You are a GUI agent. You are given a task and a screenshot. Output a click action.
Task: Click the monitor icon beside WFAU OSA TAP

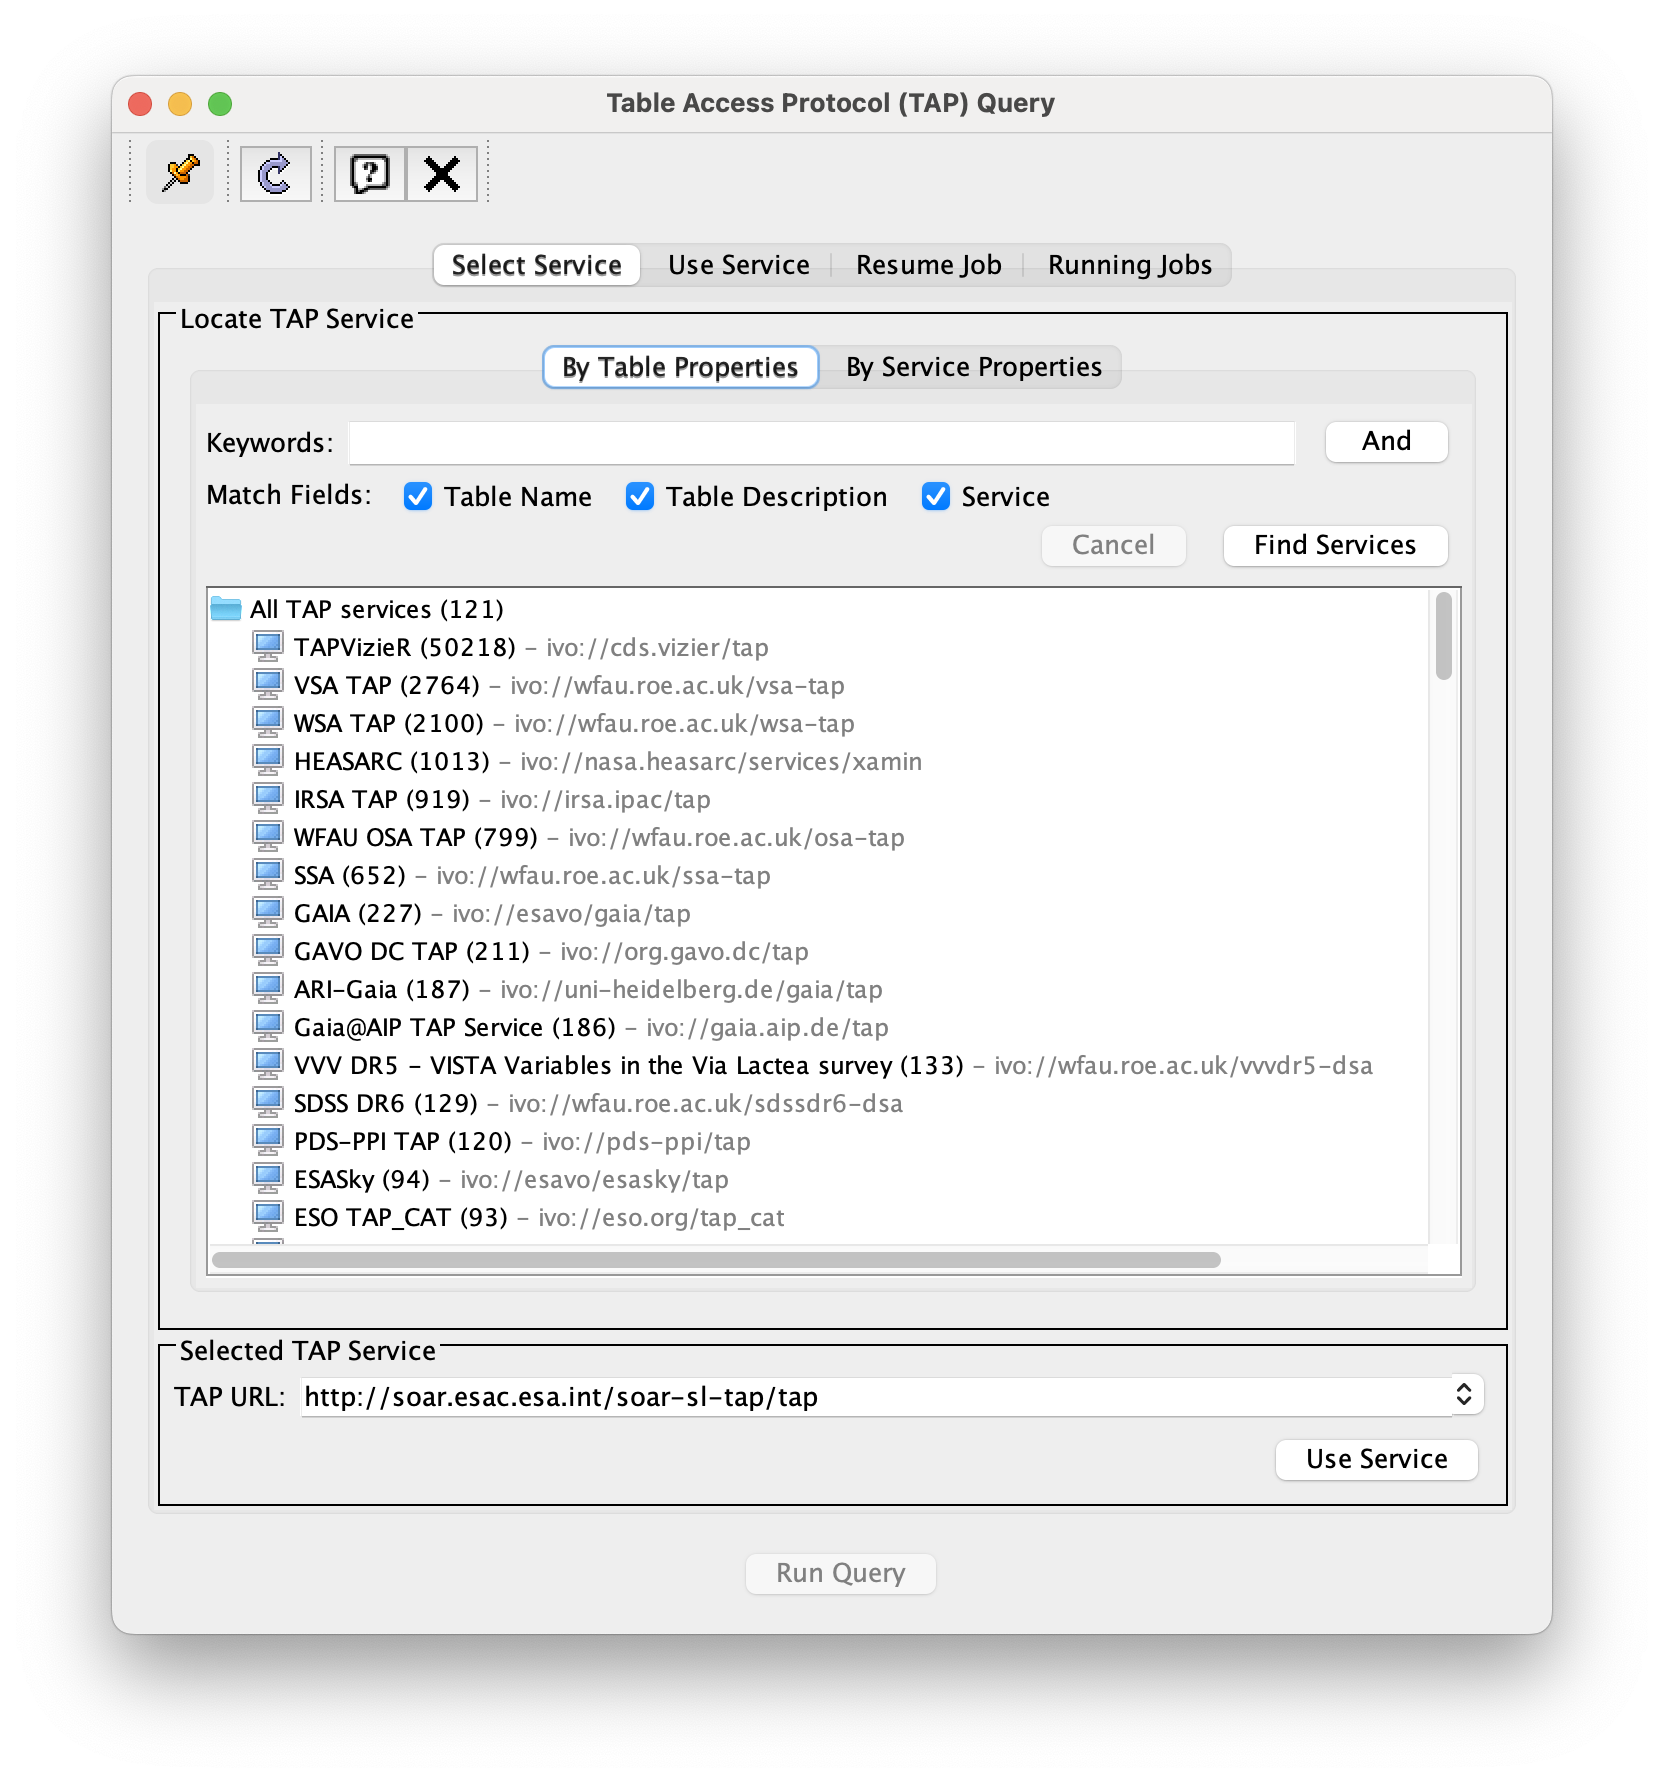[268, 836]
